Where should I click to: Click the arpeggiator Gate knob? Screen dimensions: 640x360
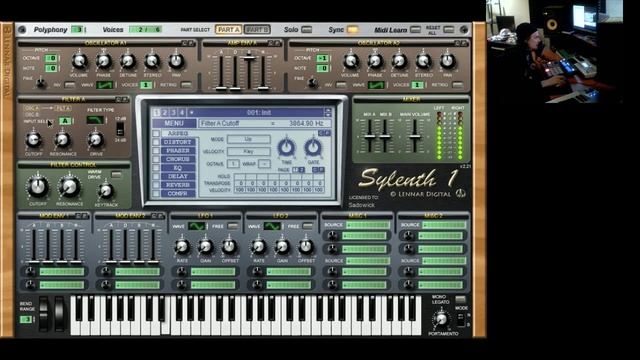click(x=313, y=147)
